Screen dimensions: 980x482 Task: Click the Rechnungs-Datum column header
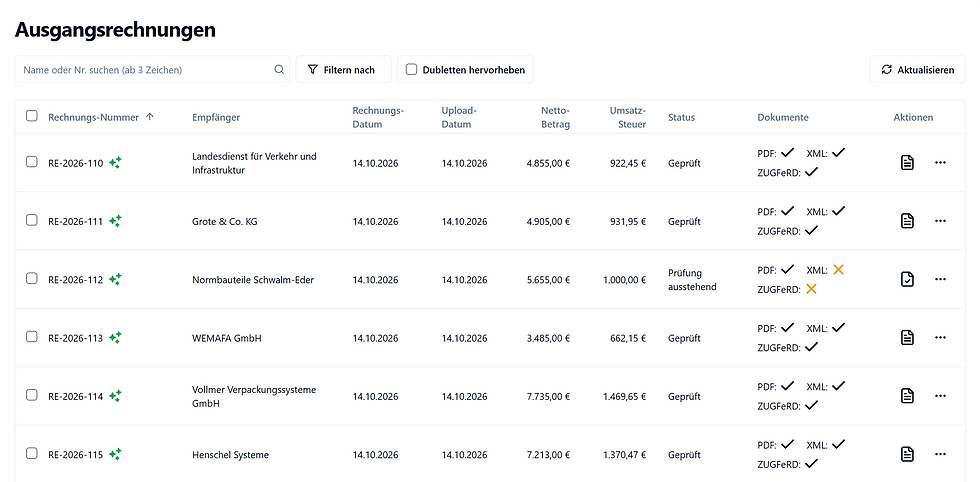pos(378,117)
